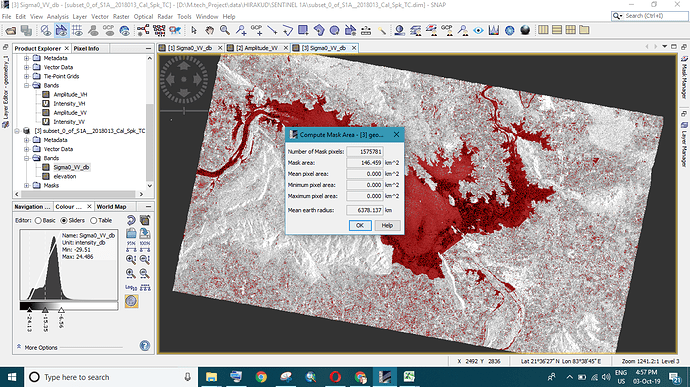Click the -24.13 black slider handle
The image size is (690, 387).
[29, 310]
